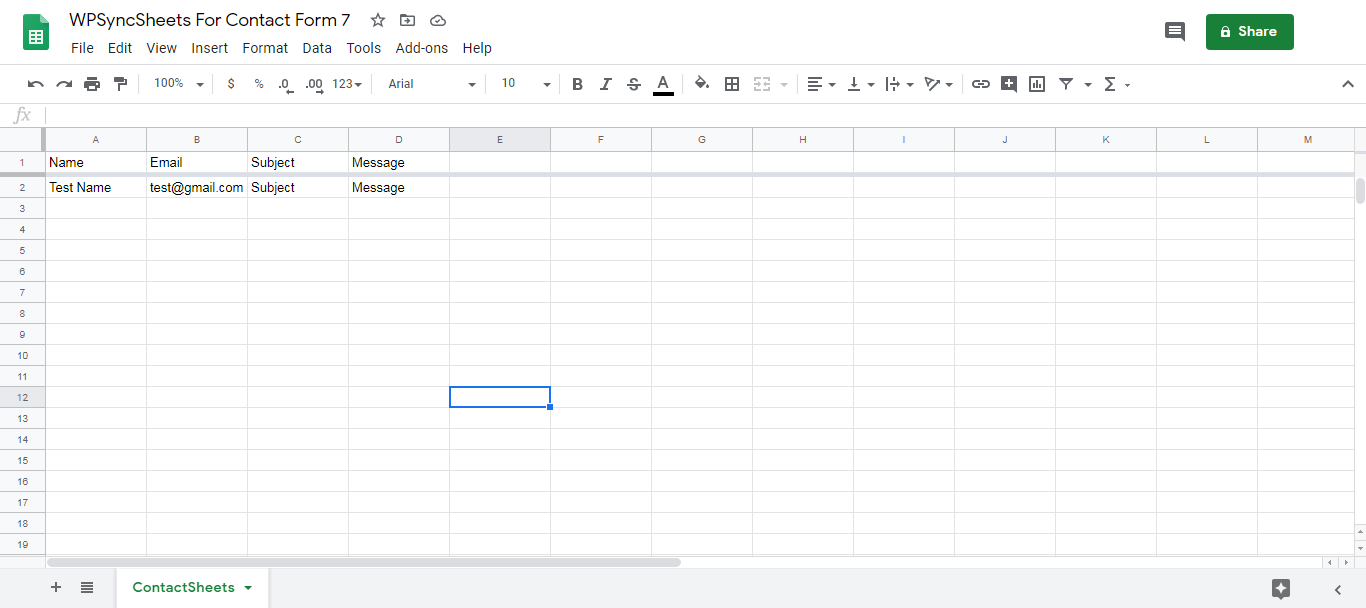Image resolution: width=1366 pixels, height=608 pixels.
Task: Select the Paint format tool
Action: pos(120,84)
